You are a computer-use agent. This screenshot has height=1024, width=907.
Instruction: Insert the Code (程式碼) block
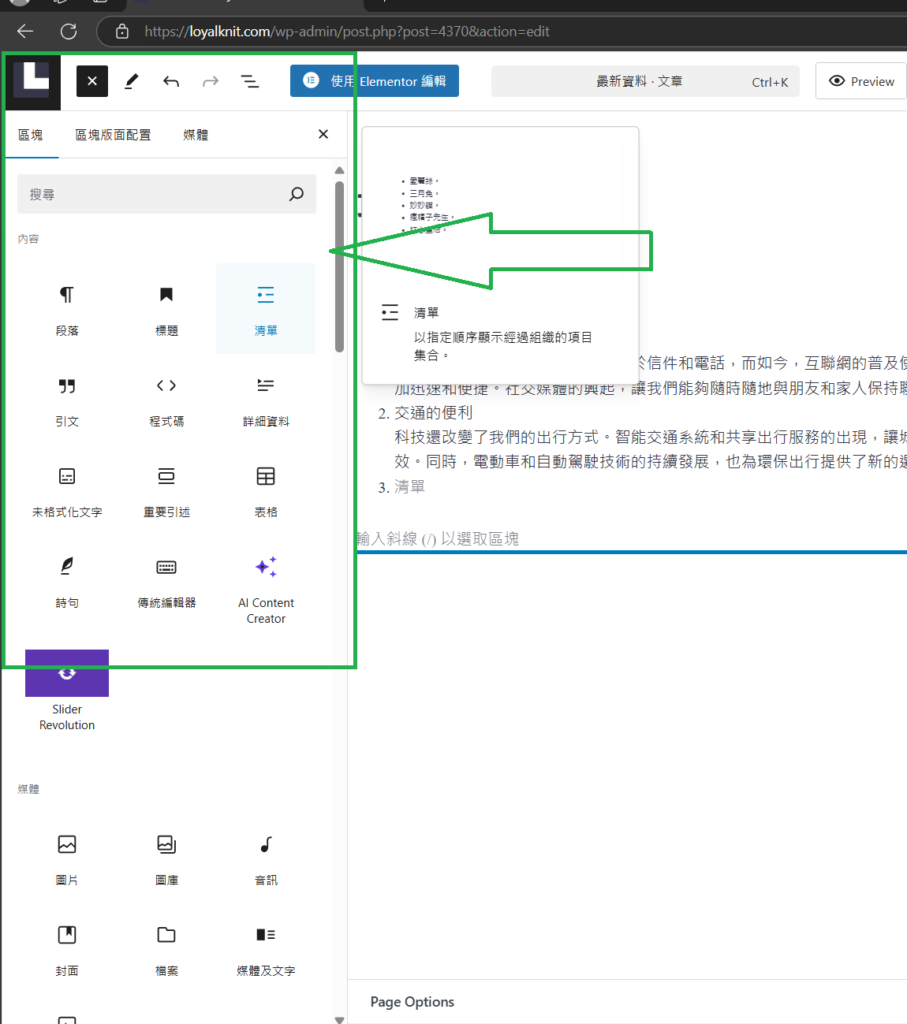coord(166,400)
